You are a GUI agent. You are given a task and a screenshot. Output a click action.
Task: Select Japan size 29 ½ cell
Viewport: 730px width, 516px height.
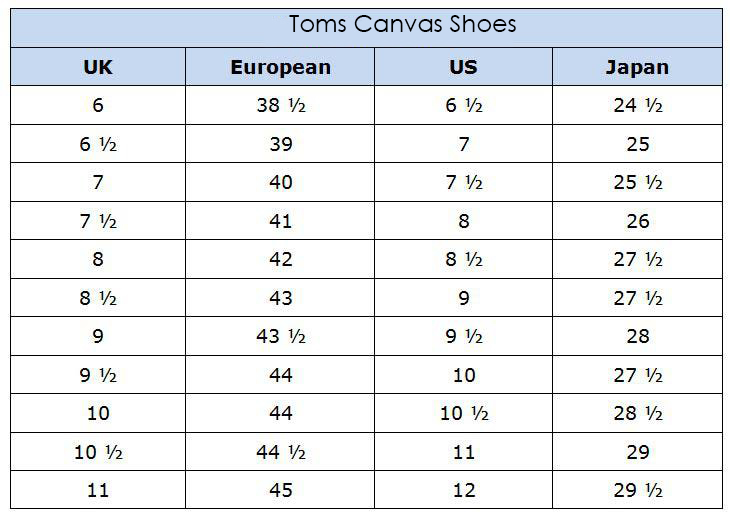click(x=637, y=490)
